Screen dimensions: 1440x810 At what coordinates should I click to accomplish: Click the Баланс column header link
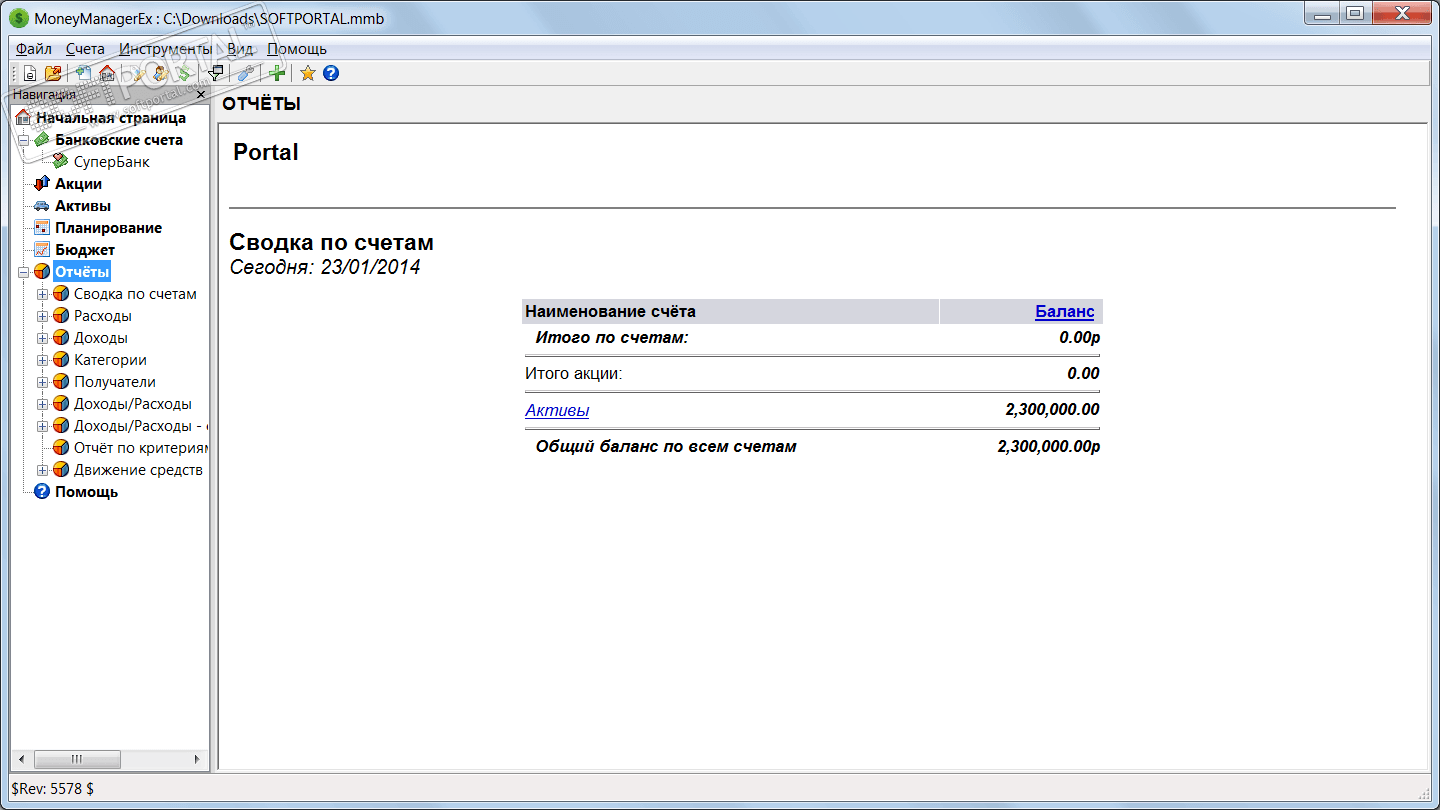pyautogui.click(x=1065, y=312)
